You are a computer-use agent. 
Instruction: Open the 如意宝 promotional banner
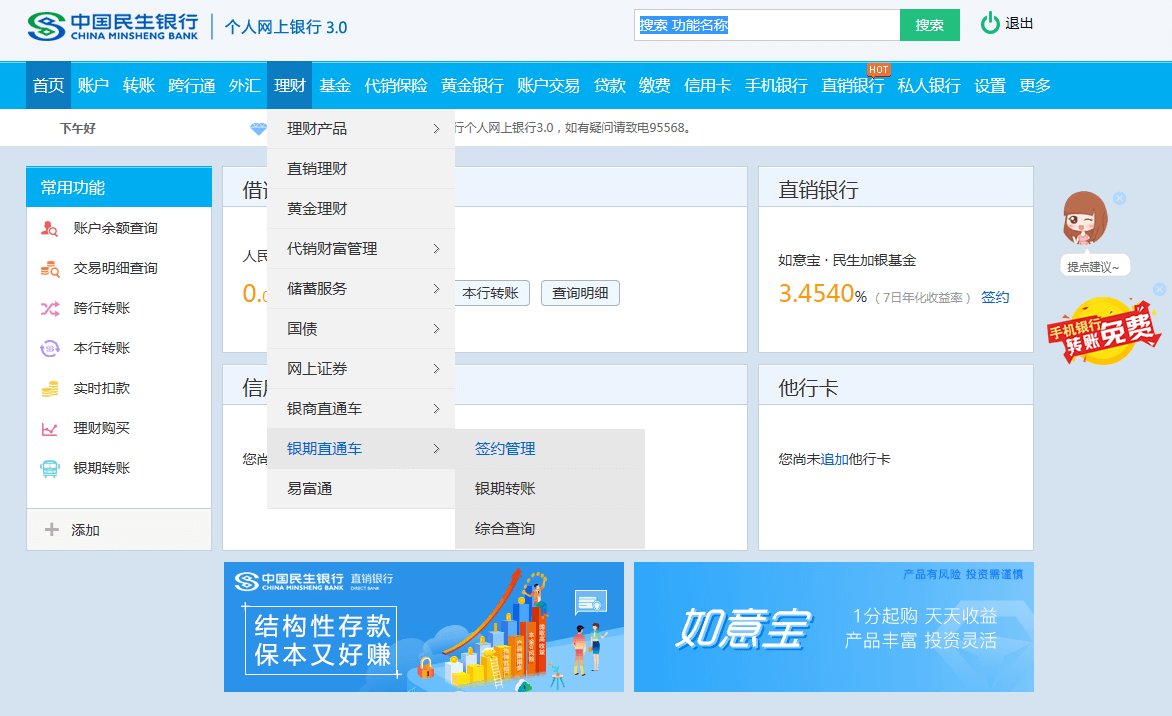click(x=834, y=627)
